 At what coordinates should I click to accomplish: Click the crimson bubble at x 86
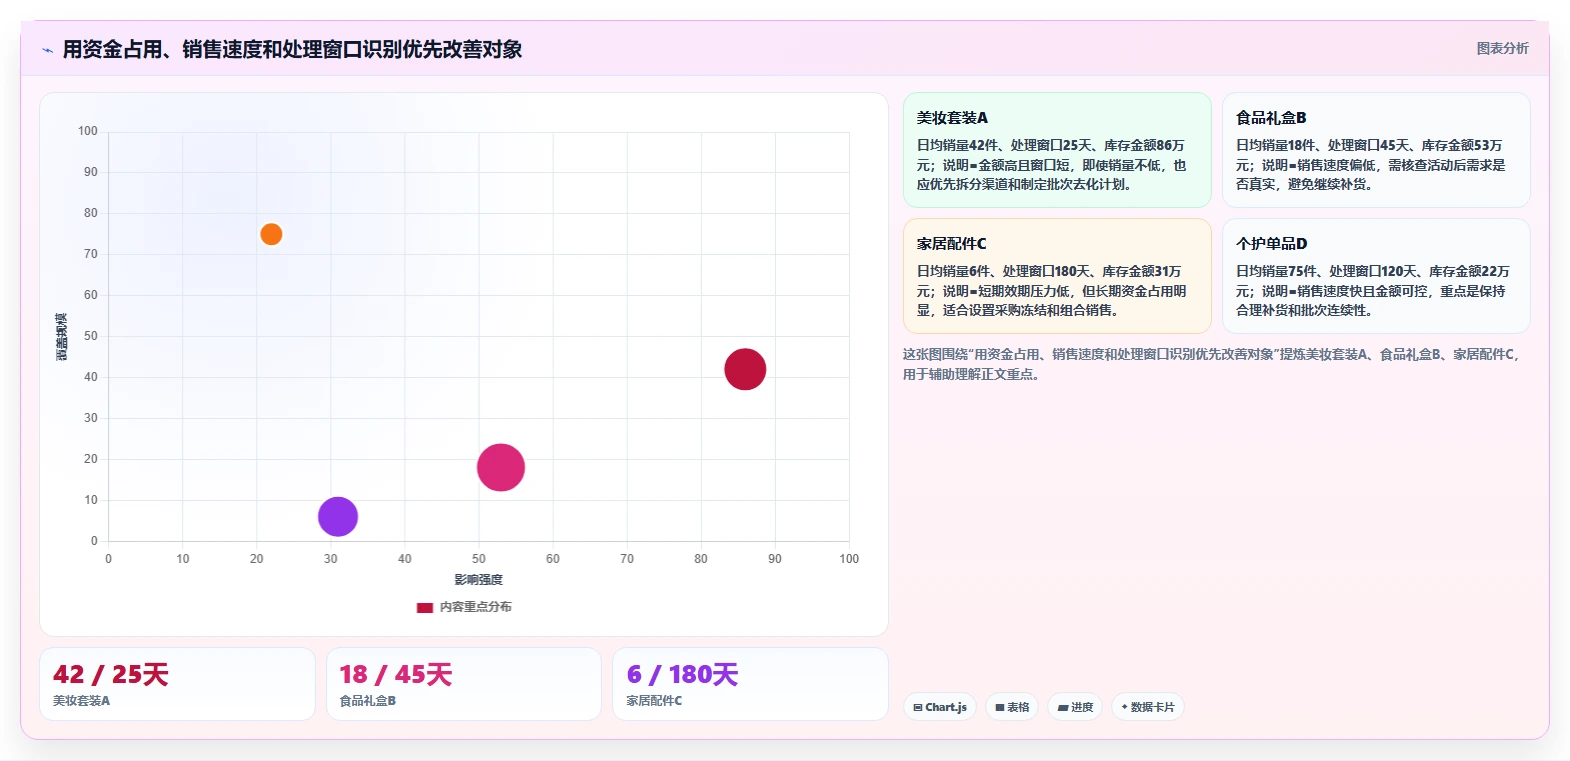click(x=745, y=369)
